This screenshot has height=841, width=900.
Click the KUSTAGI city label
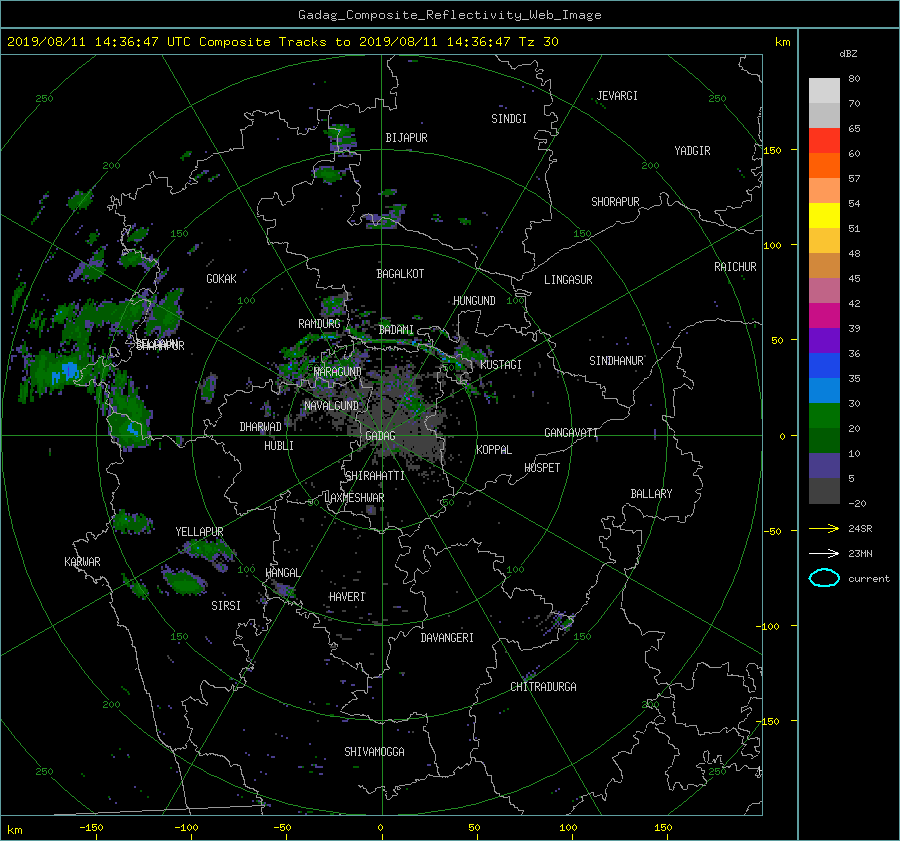coord(501,365)
